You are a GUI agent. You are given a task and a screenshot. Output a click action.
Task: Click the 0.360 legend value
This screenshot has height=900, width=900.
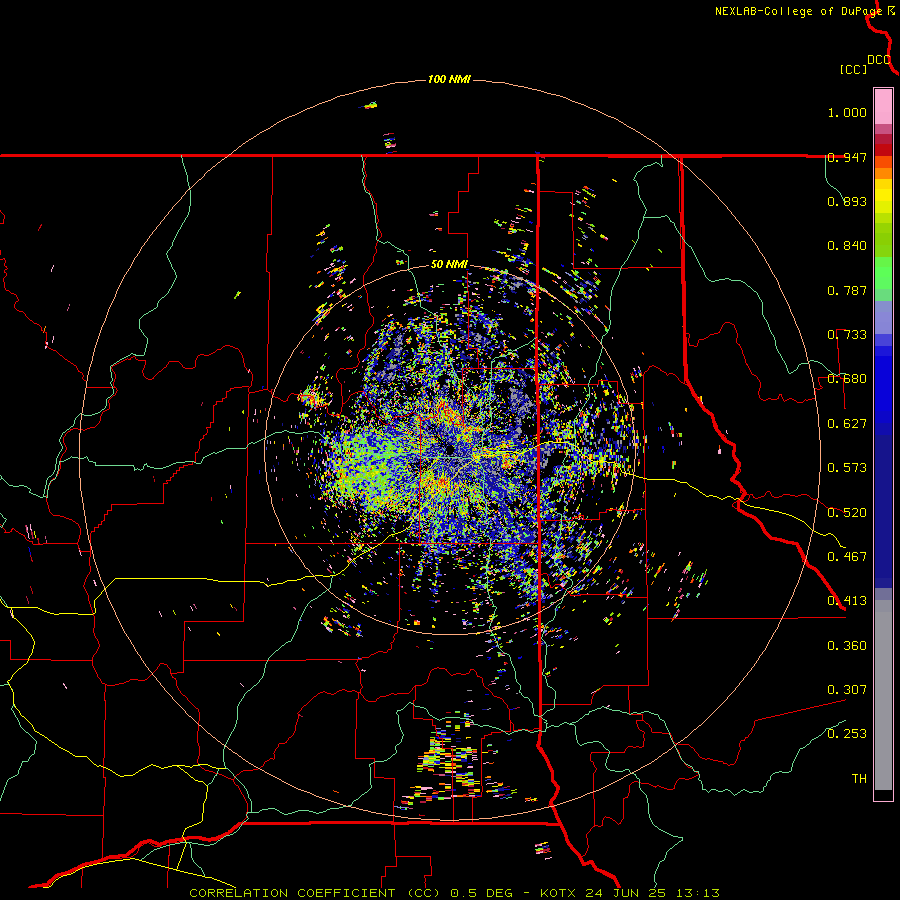point(847,646)
